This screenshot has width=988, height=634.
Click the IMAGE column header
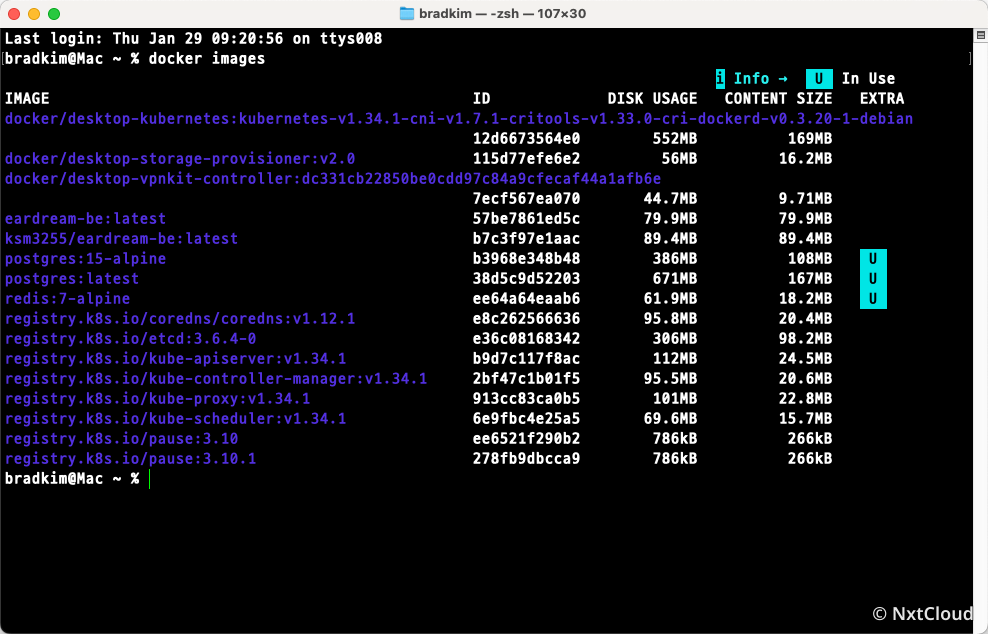click(x=27, y=98)
